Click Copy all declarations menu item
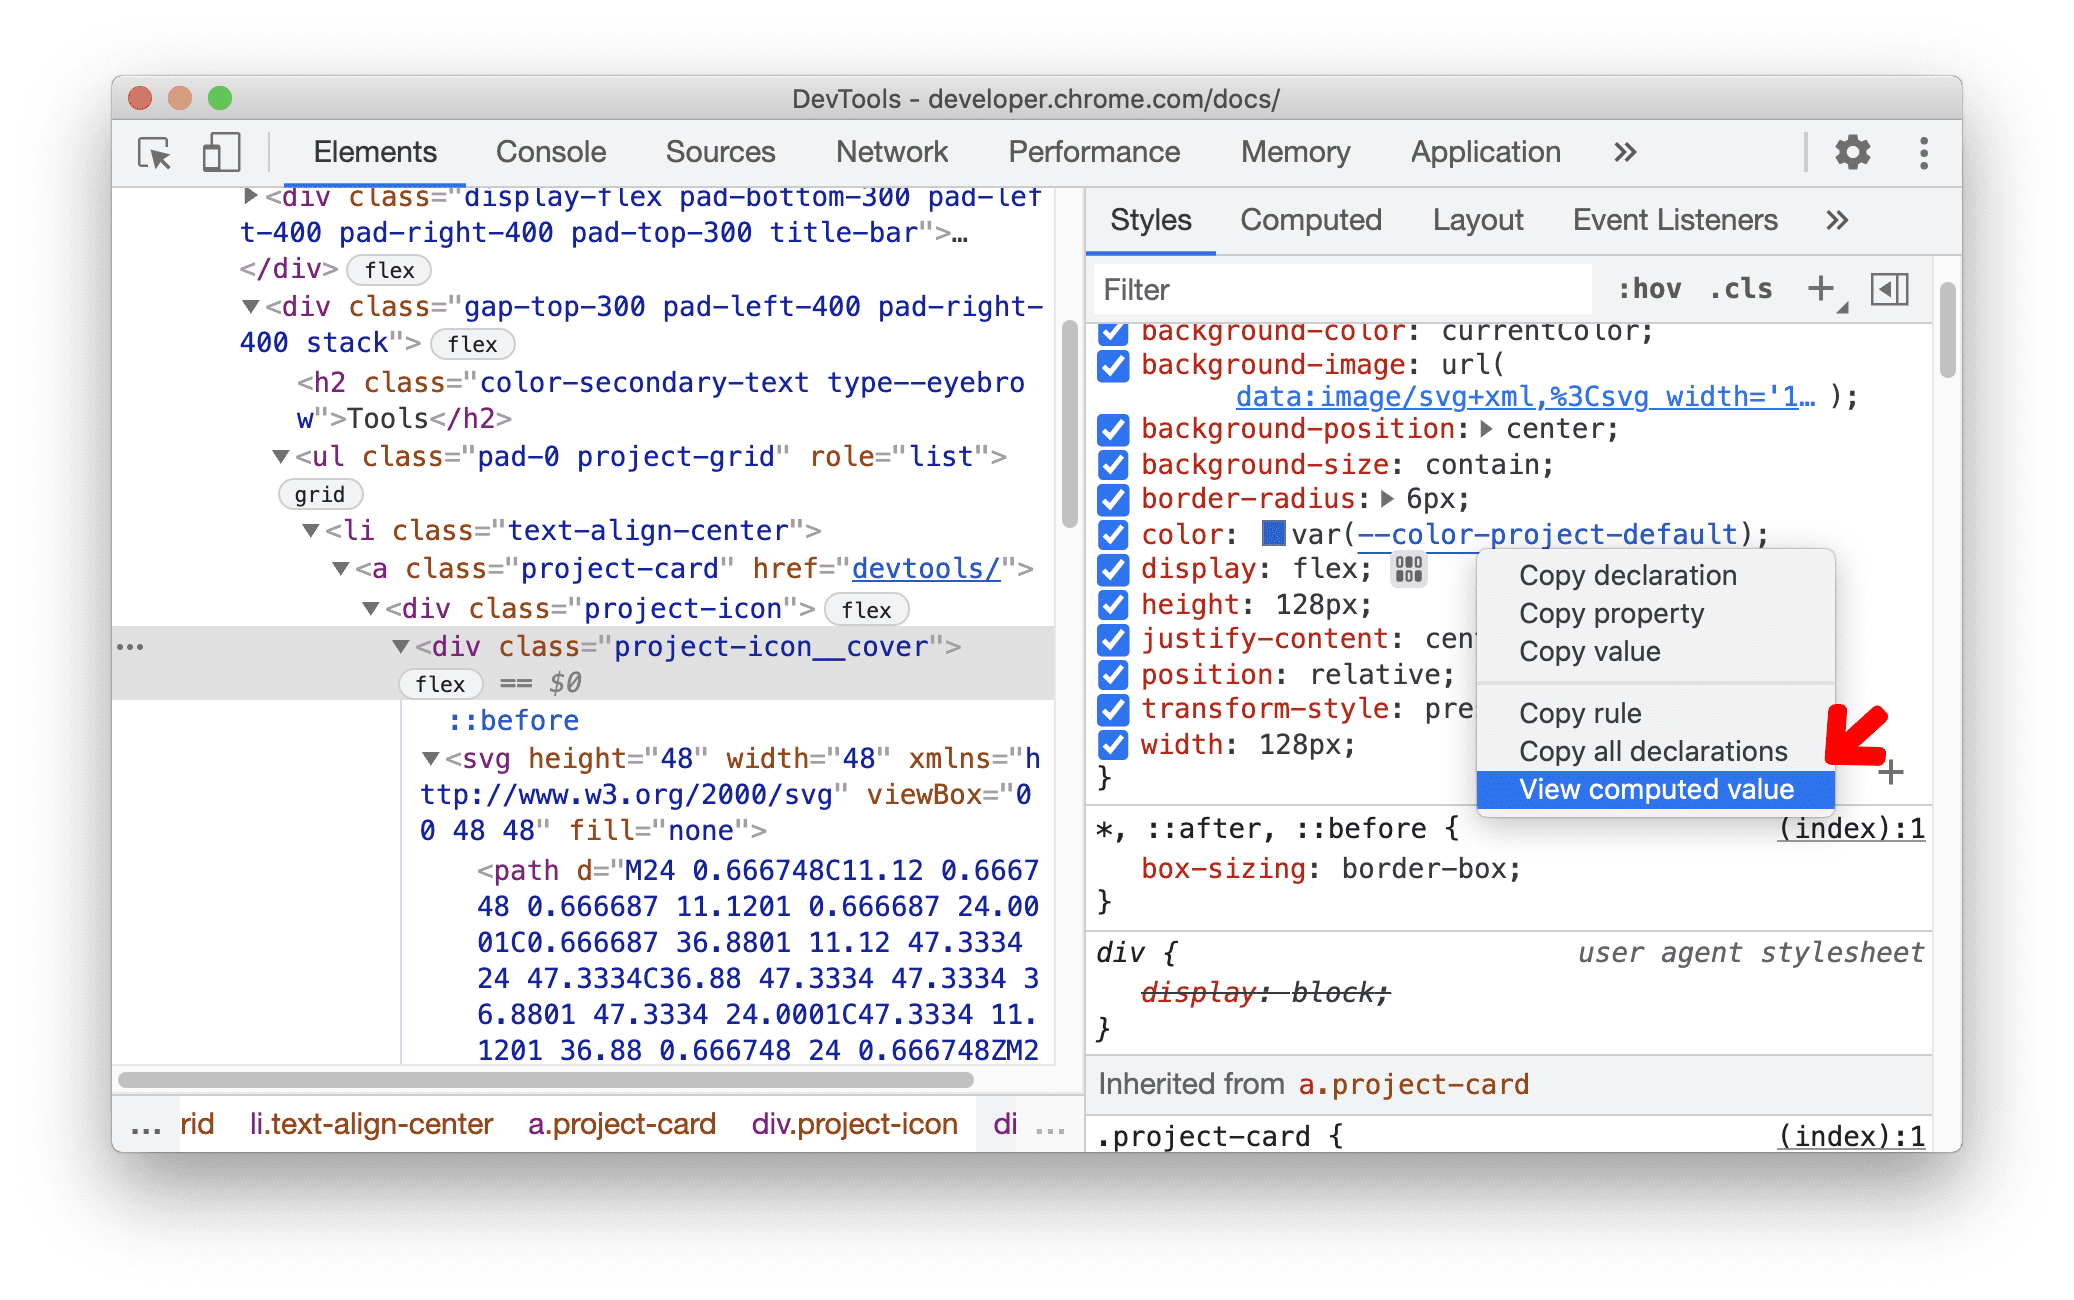 click(x=1649, y=749)
